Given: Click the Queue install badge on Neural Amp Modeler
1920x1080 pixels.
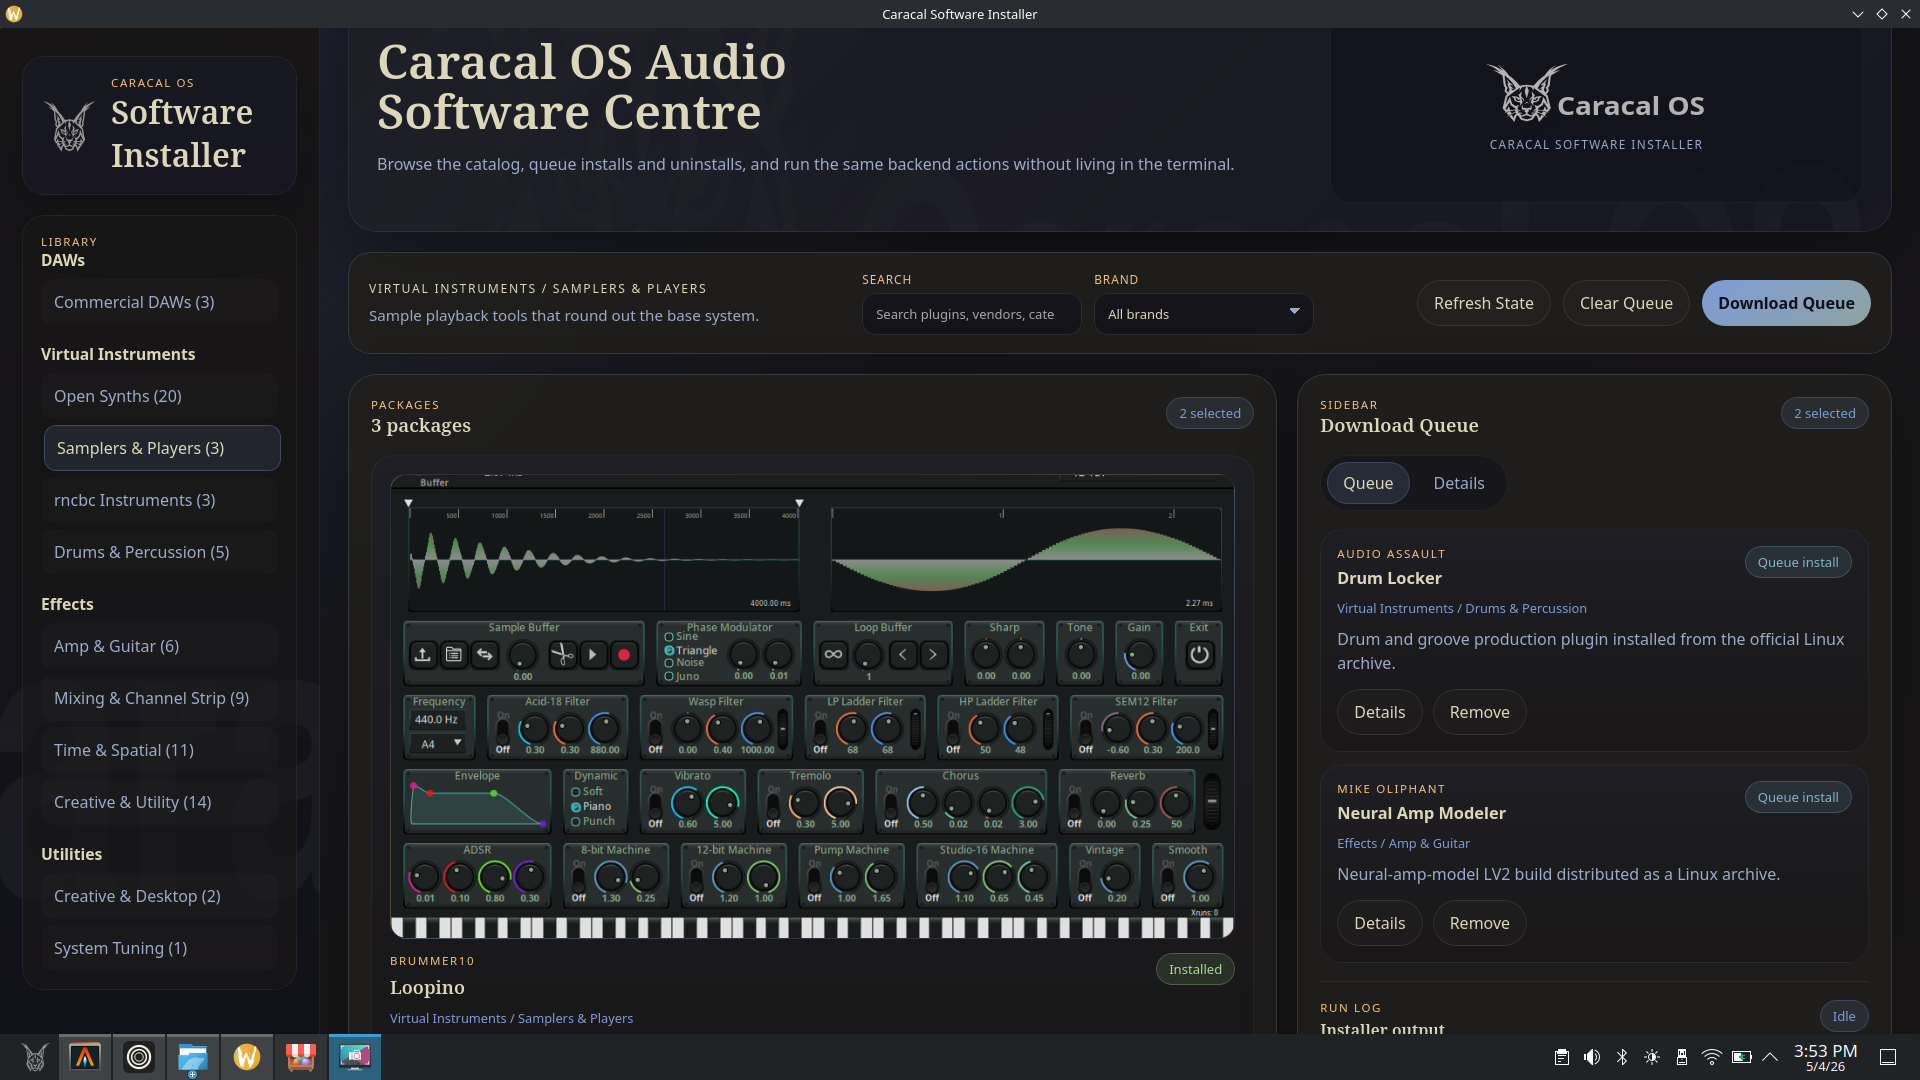Looking at the screenshot, I should point(1798,797).
